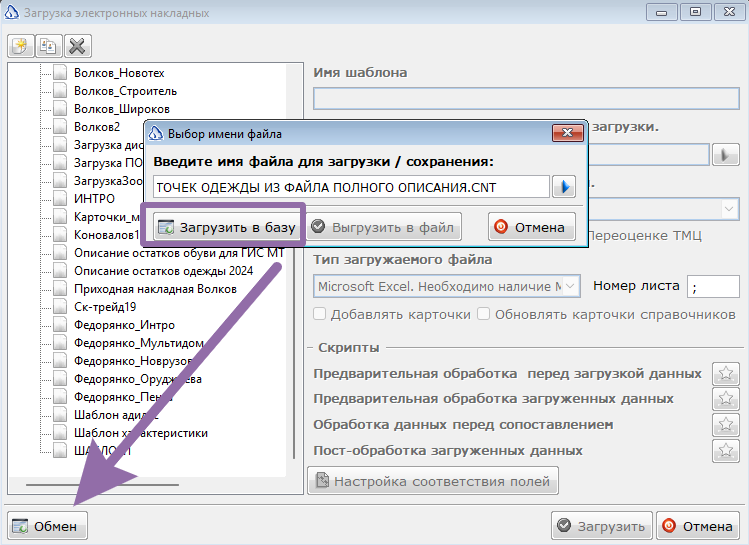749x545 pixels.
Task: Choose Ск-трейд19 in template list
Action: [x=105, y=307]
